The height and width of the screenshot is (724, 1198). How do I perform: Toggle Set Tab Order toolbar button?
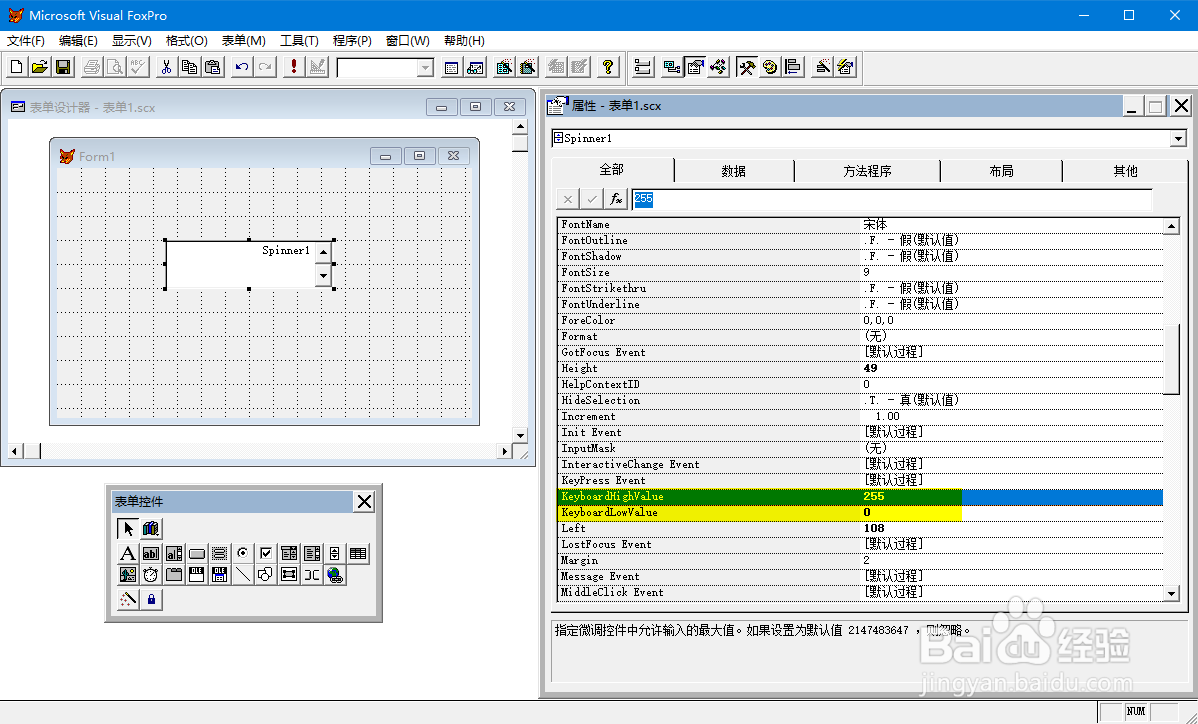643,67
